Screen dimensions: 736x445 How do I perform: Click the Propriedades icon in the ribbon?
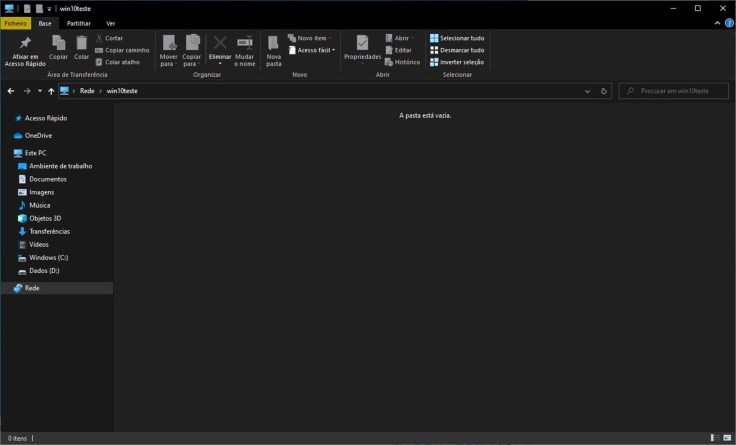tap(362, 43)
